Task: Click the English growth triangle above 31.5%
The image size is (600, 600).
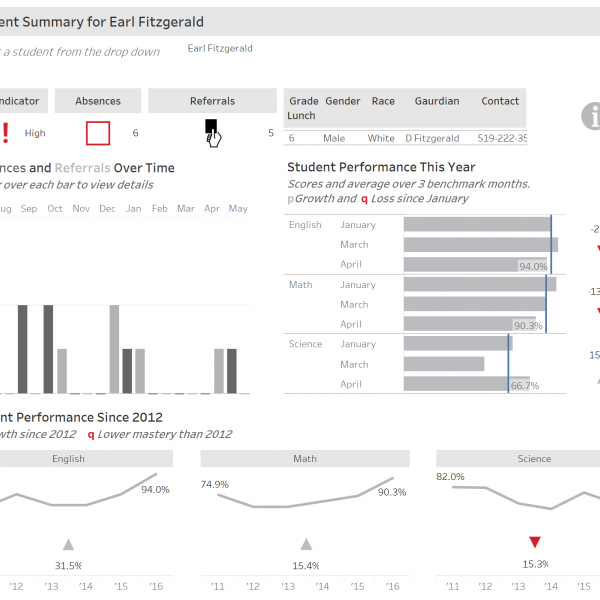Action: (68, 544)
